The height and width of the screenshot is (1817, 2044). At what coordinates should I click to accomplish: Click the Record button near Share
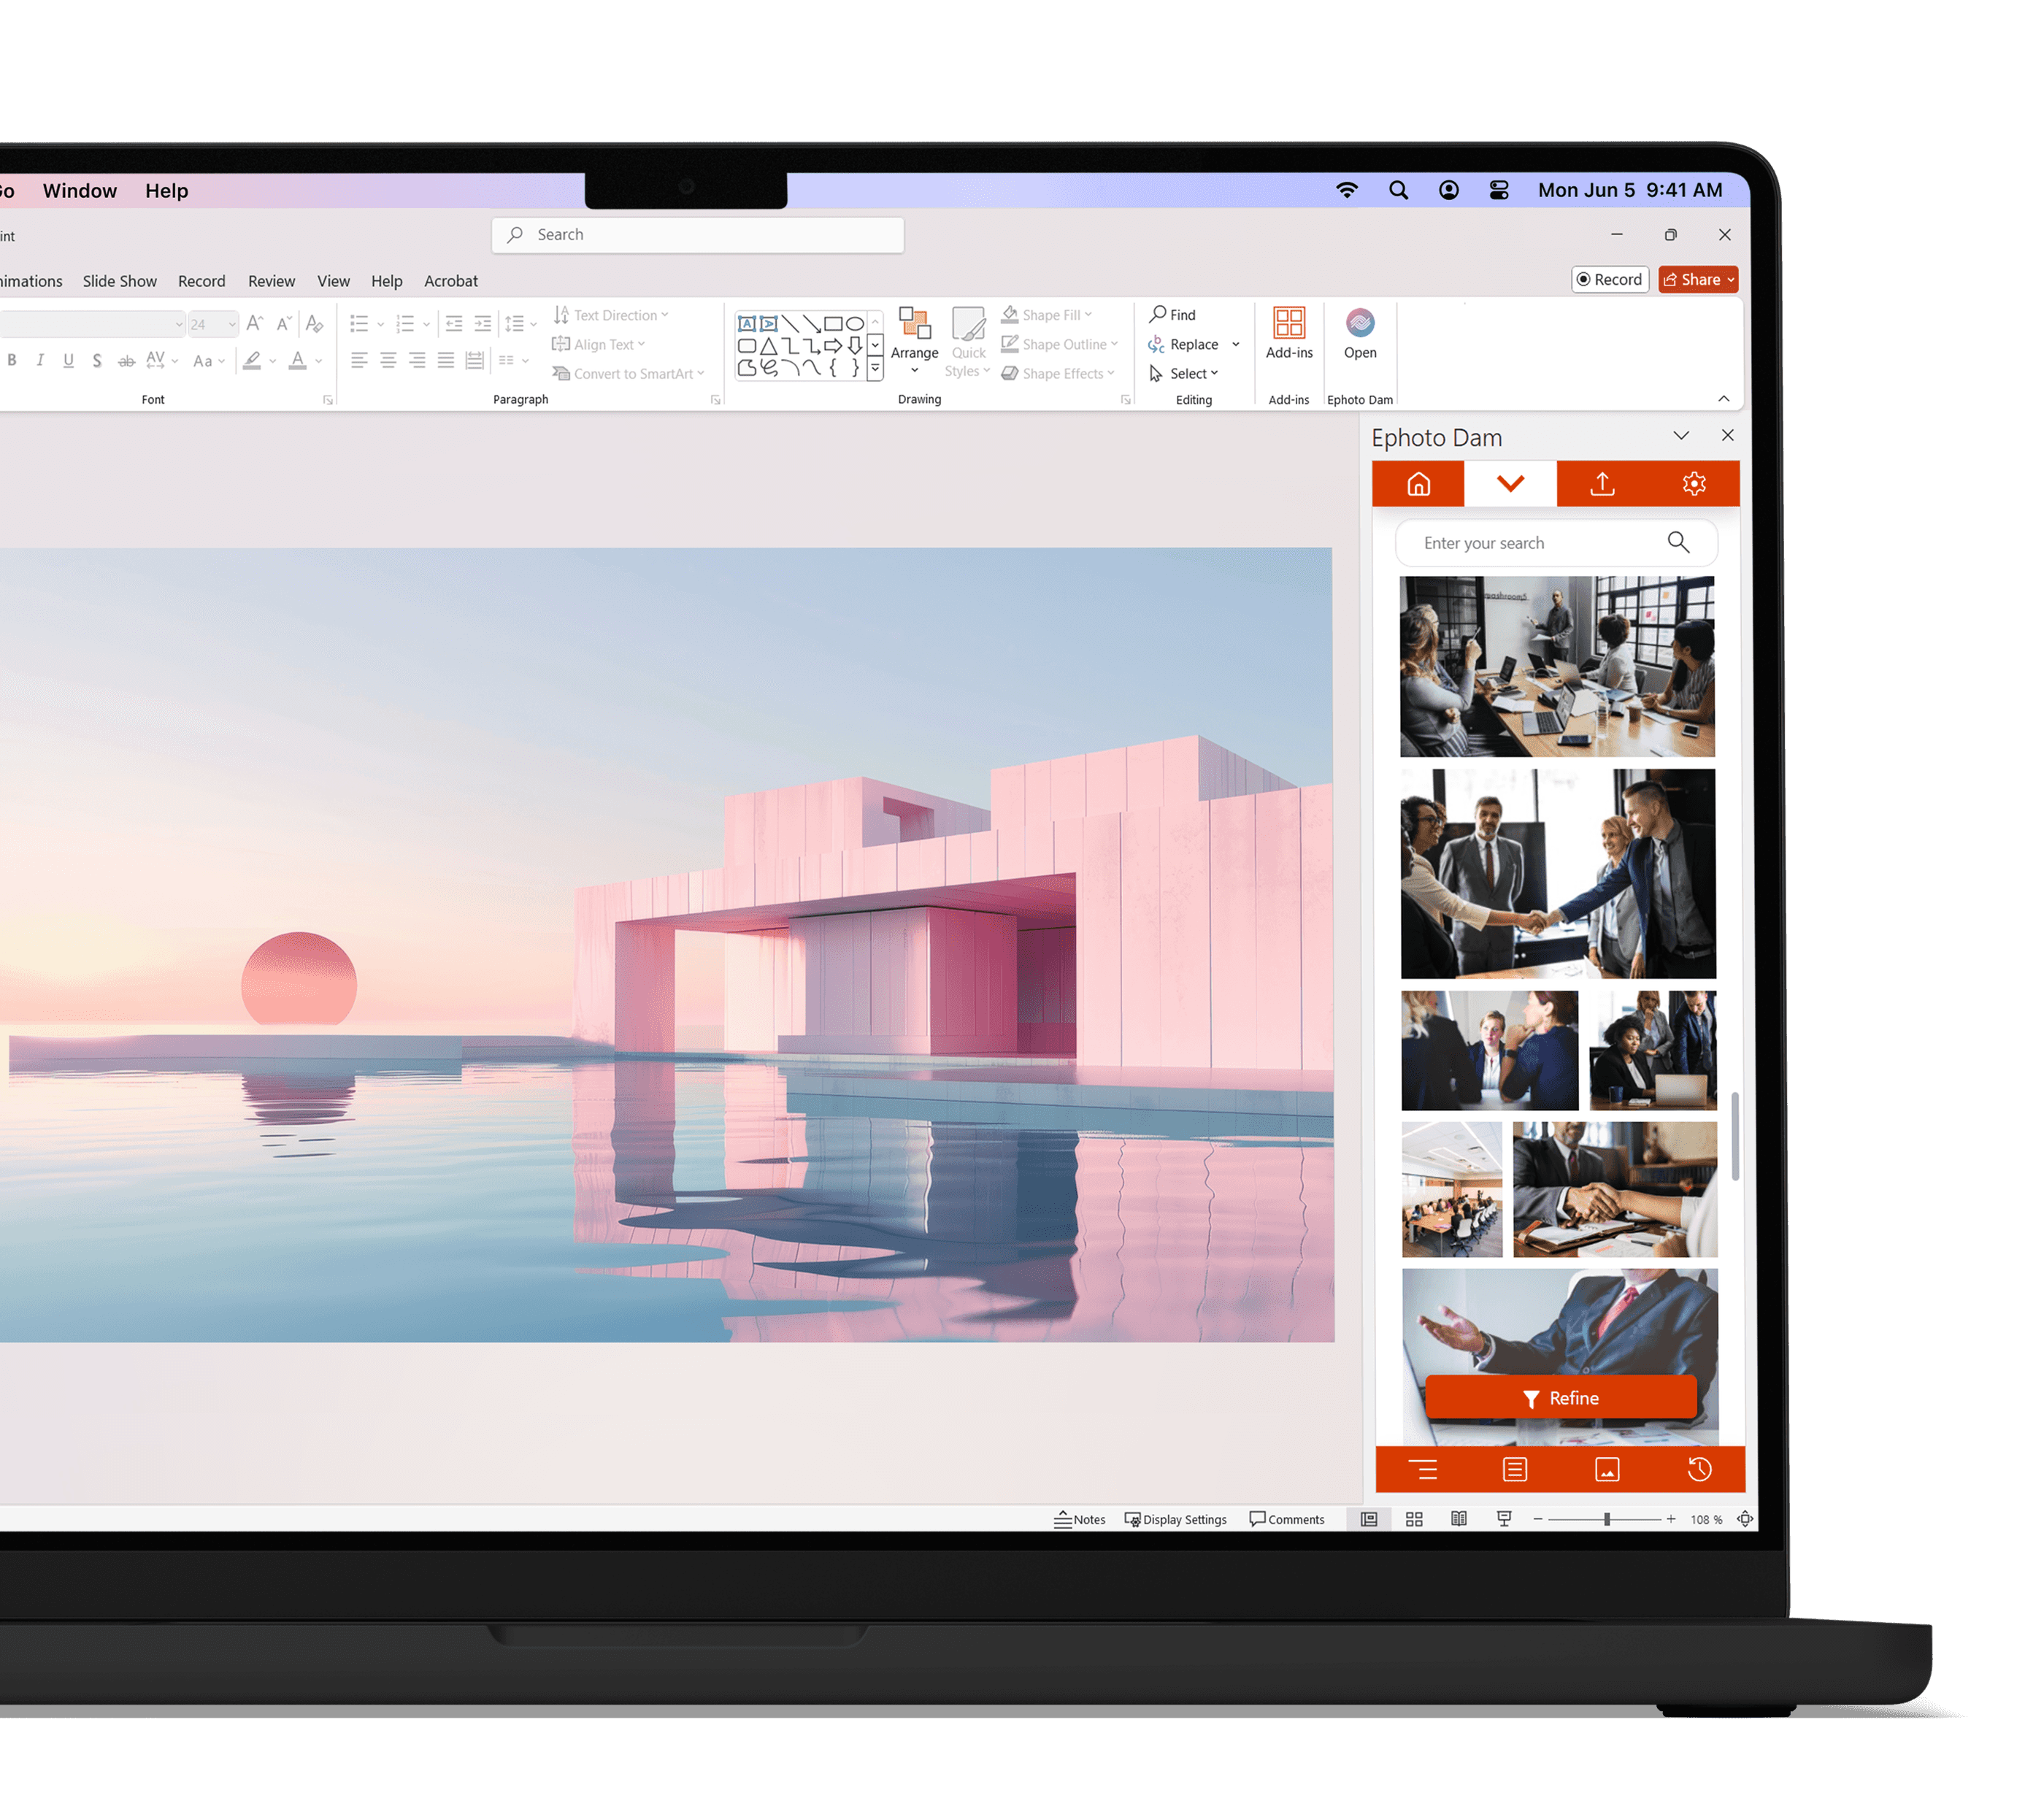(1609, 279)
